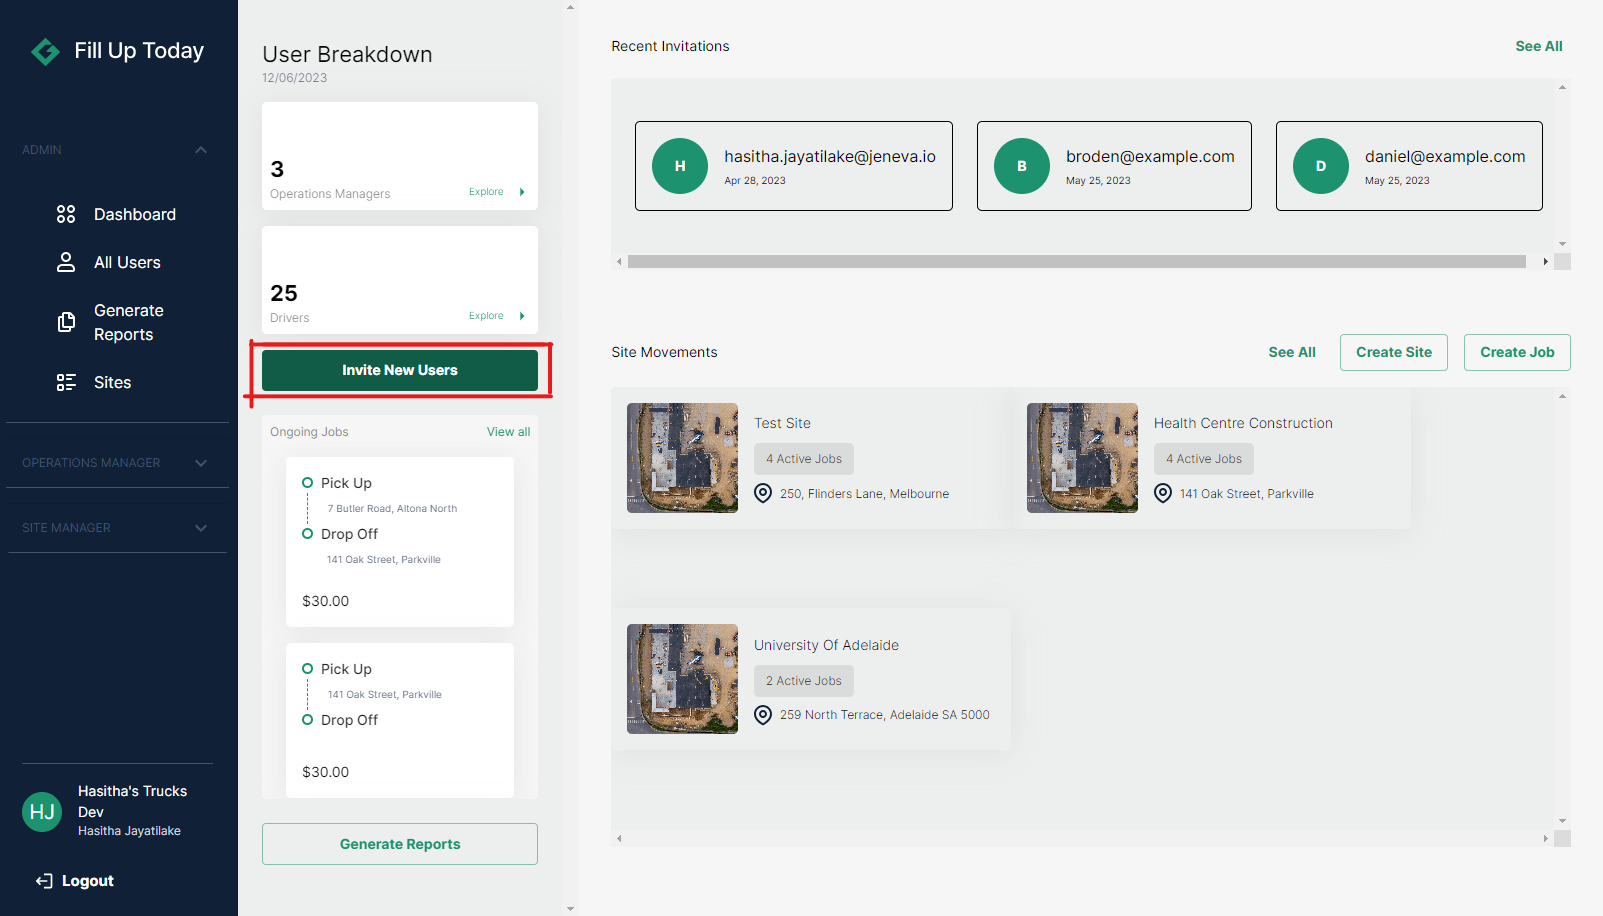
Task: Click the location pin beside 141 Oak Street
Action: tap(1163, 493)
